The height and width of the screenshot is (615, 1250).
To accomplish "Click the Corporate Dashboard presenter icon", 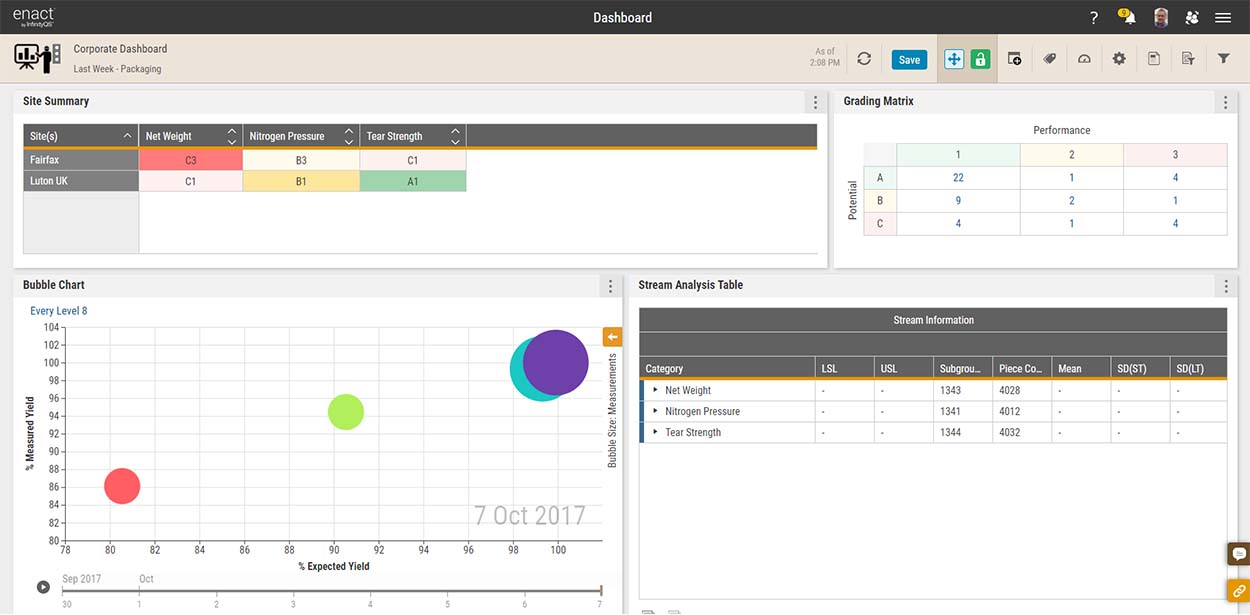I will (x=37, y=58).
